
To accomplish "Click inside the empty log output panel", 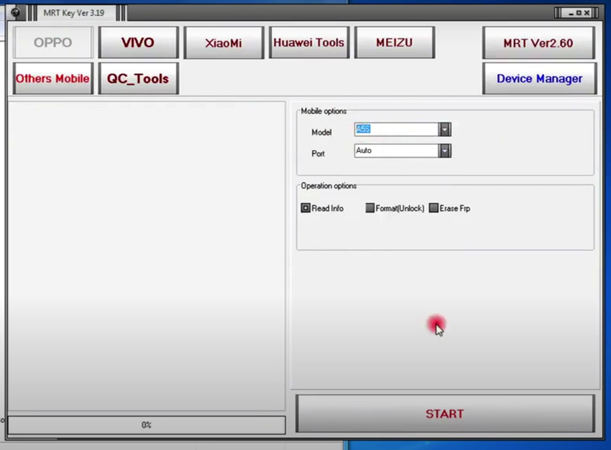I will 146,254.
